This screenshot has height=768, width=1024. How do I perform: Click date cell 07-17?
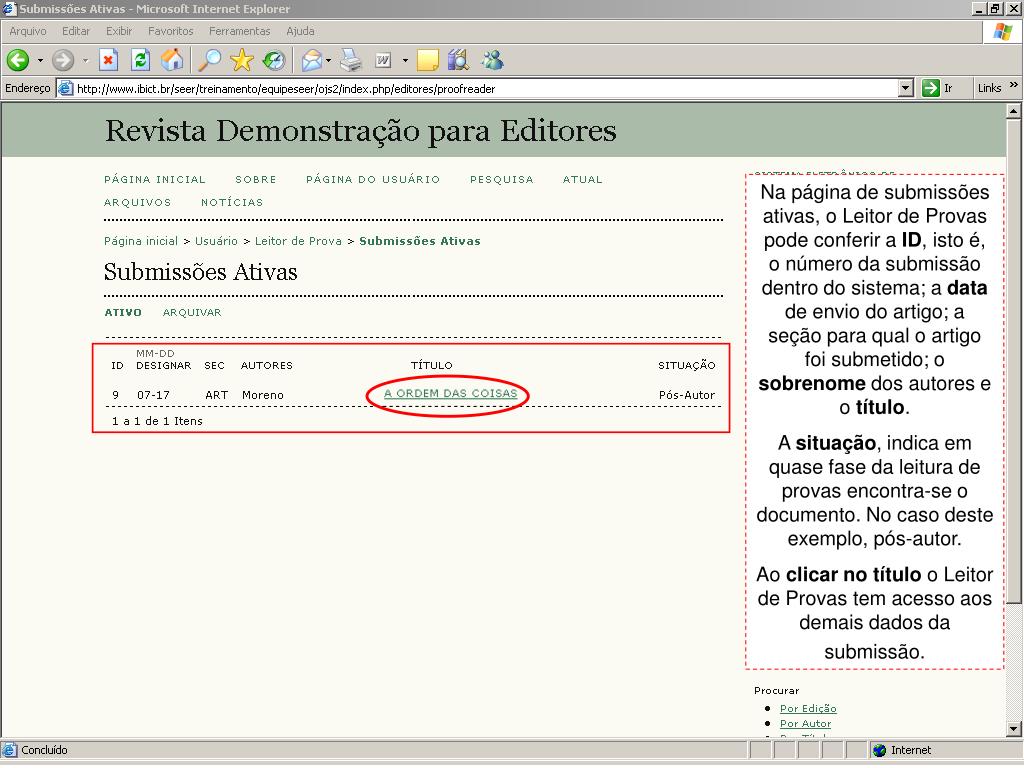tap(153, 395)
